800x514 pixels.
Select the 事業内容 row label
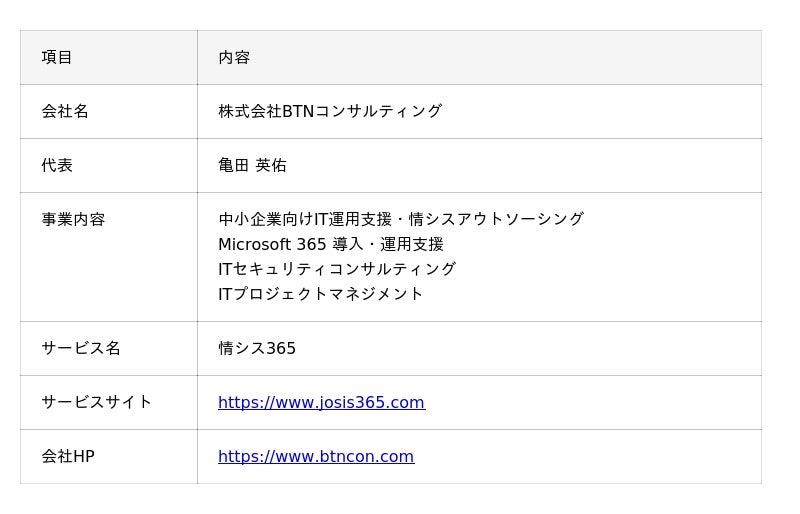click(73, 219)
